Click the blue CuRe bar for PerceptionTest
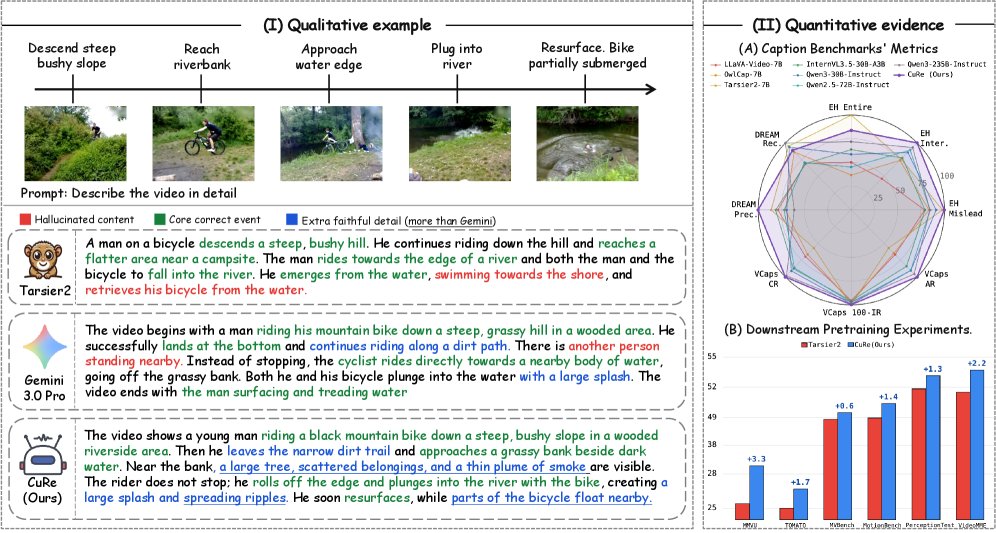This screenshot has width=996, height=533. [934, 447]
